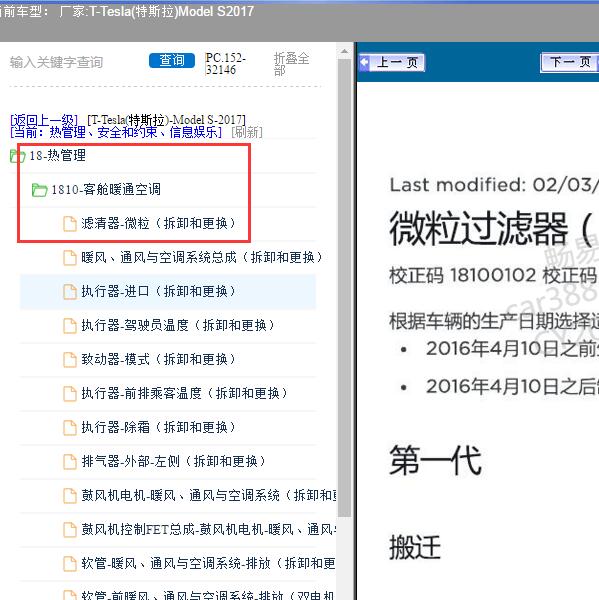Click the 刷新 refresh link
The height and width of the screenshot is (600, 599).
[x=247, y=132]
